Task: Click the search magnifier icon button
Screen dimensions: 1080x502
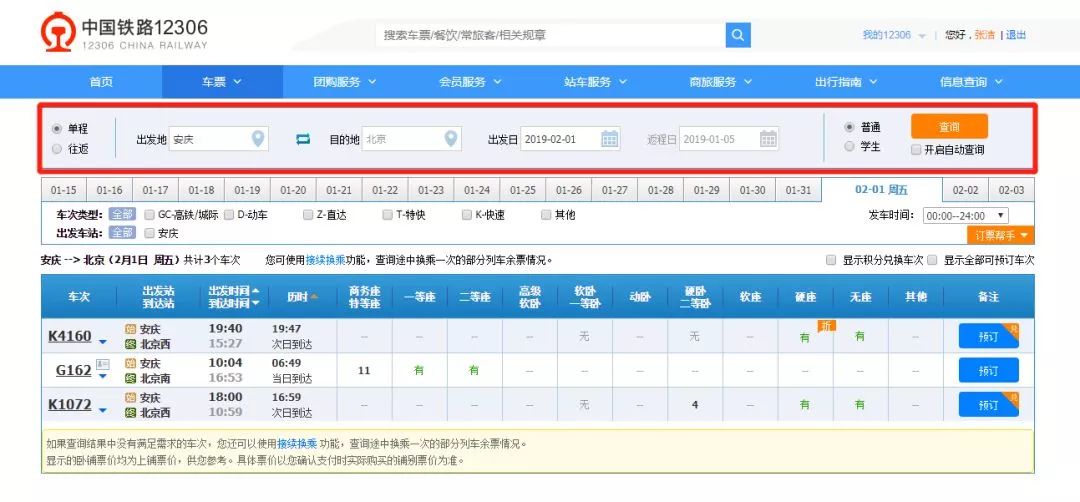Action: pyautogui.click(x=738, y=35)
